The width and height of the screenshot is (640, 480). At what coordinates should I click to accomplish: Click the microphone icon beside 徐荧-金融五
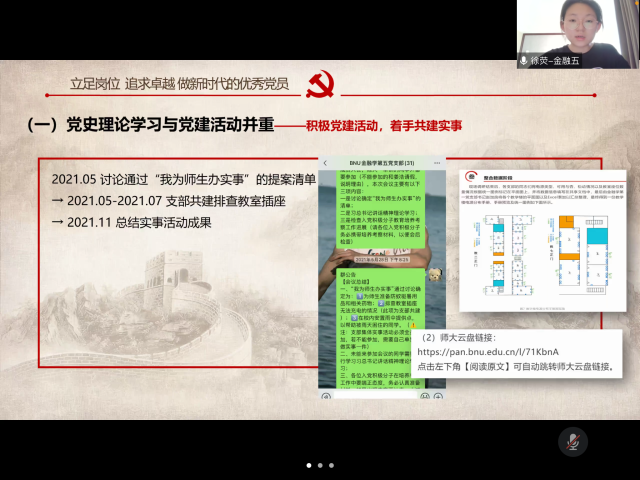pos(524,61)
